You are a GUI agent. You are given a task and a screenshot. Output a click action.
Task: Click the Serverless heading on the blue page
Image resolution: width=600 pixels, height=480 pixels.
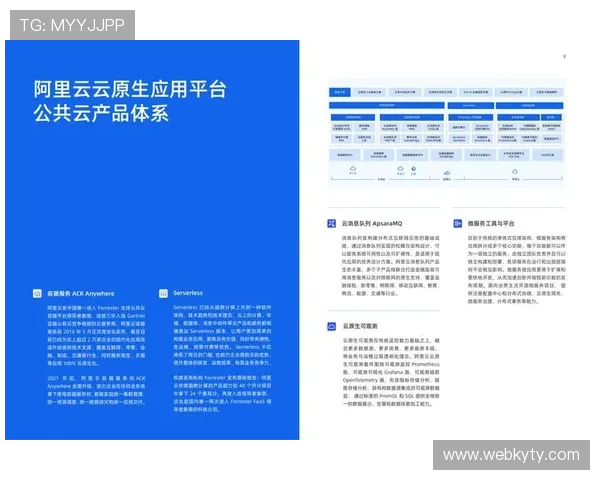pos(188,293)
